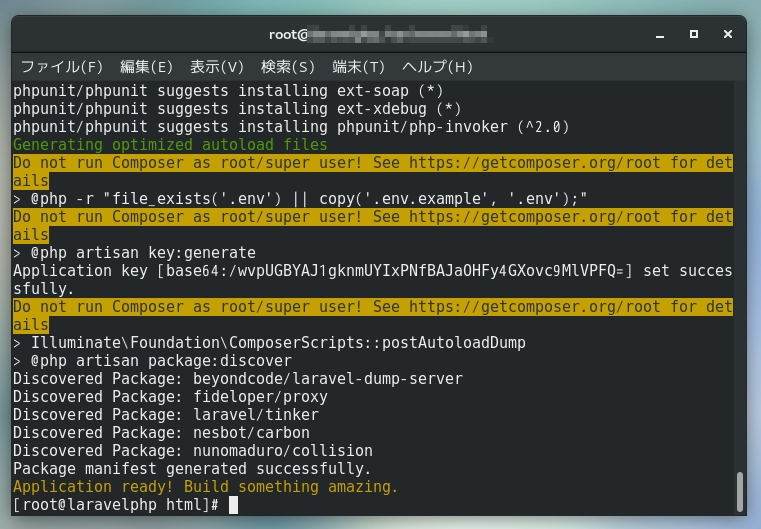Click the 'ext-soap (*)' suggestion line
The image size is (761, 529).
(x=228, y=91)
